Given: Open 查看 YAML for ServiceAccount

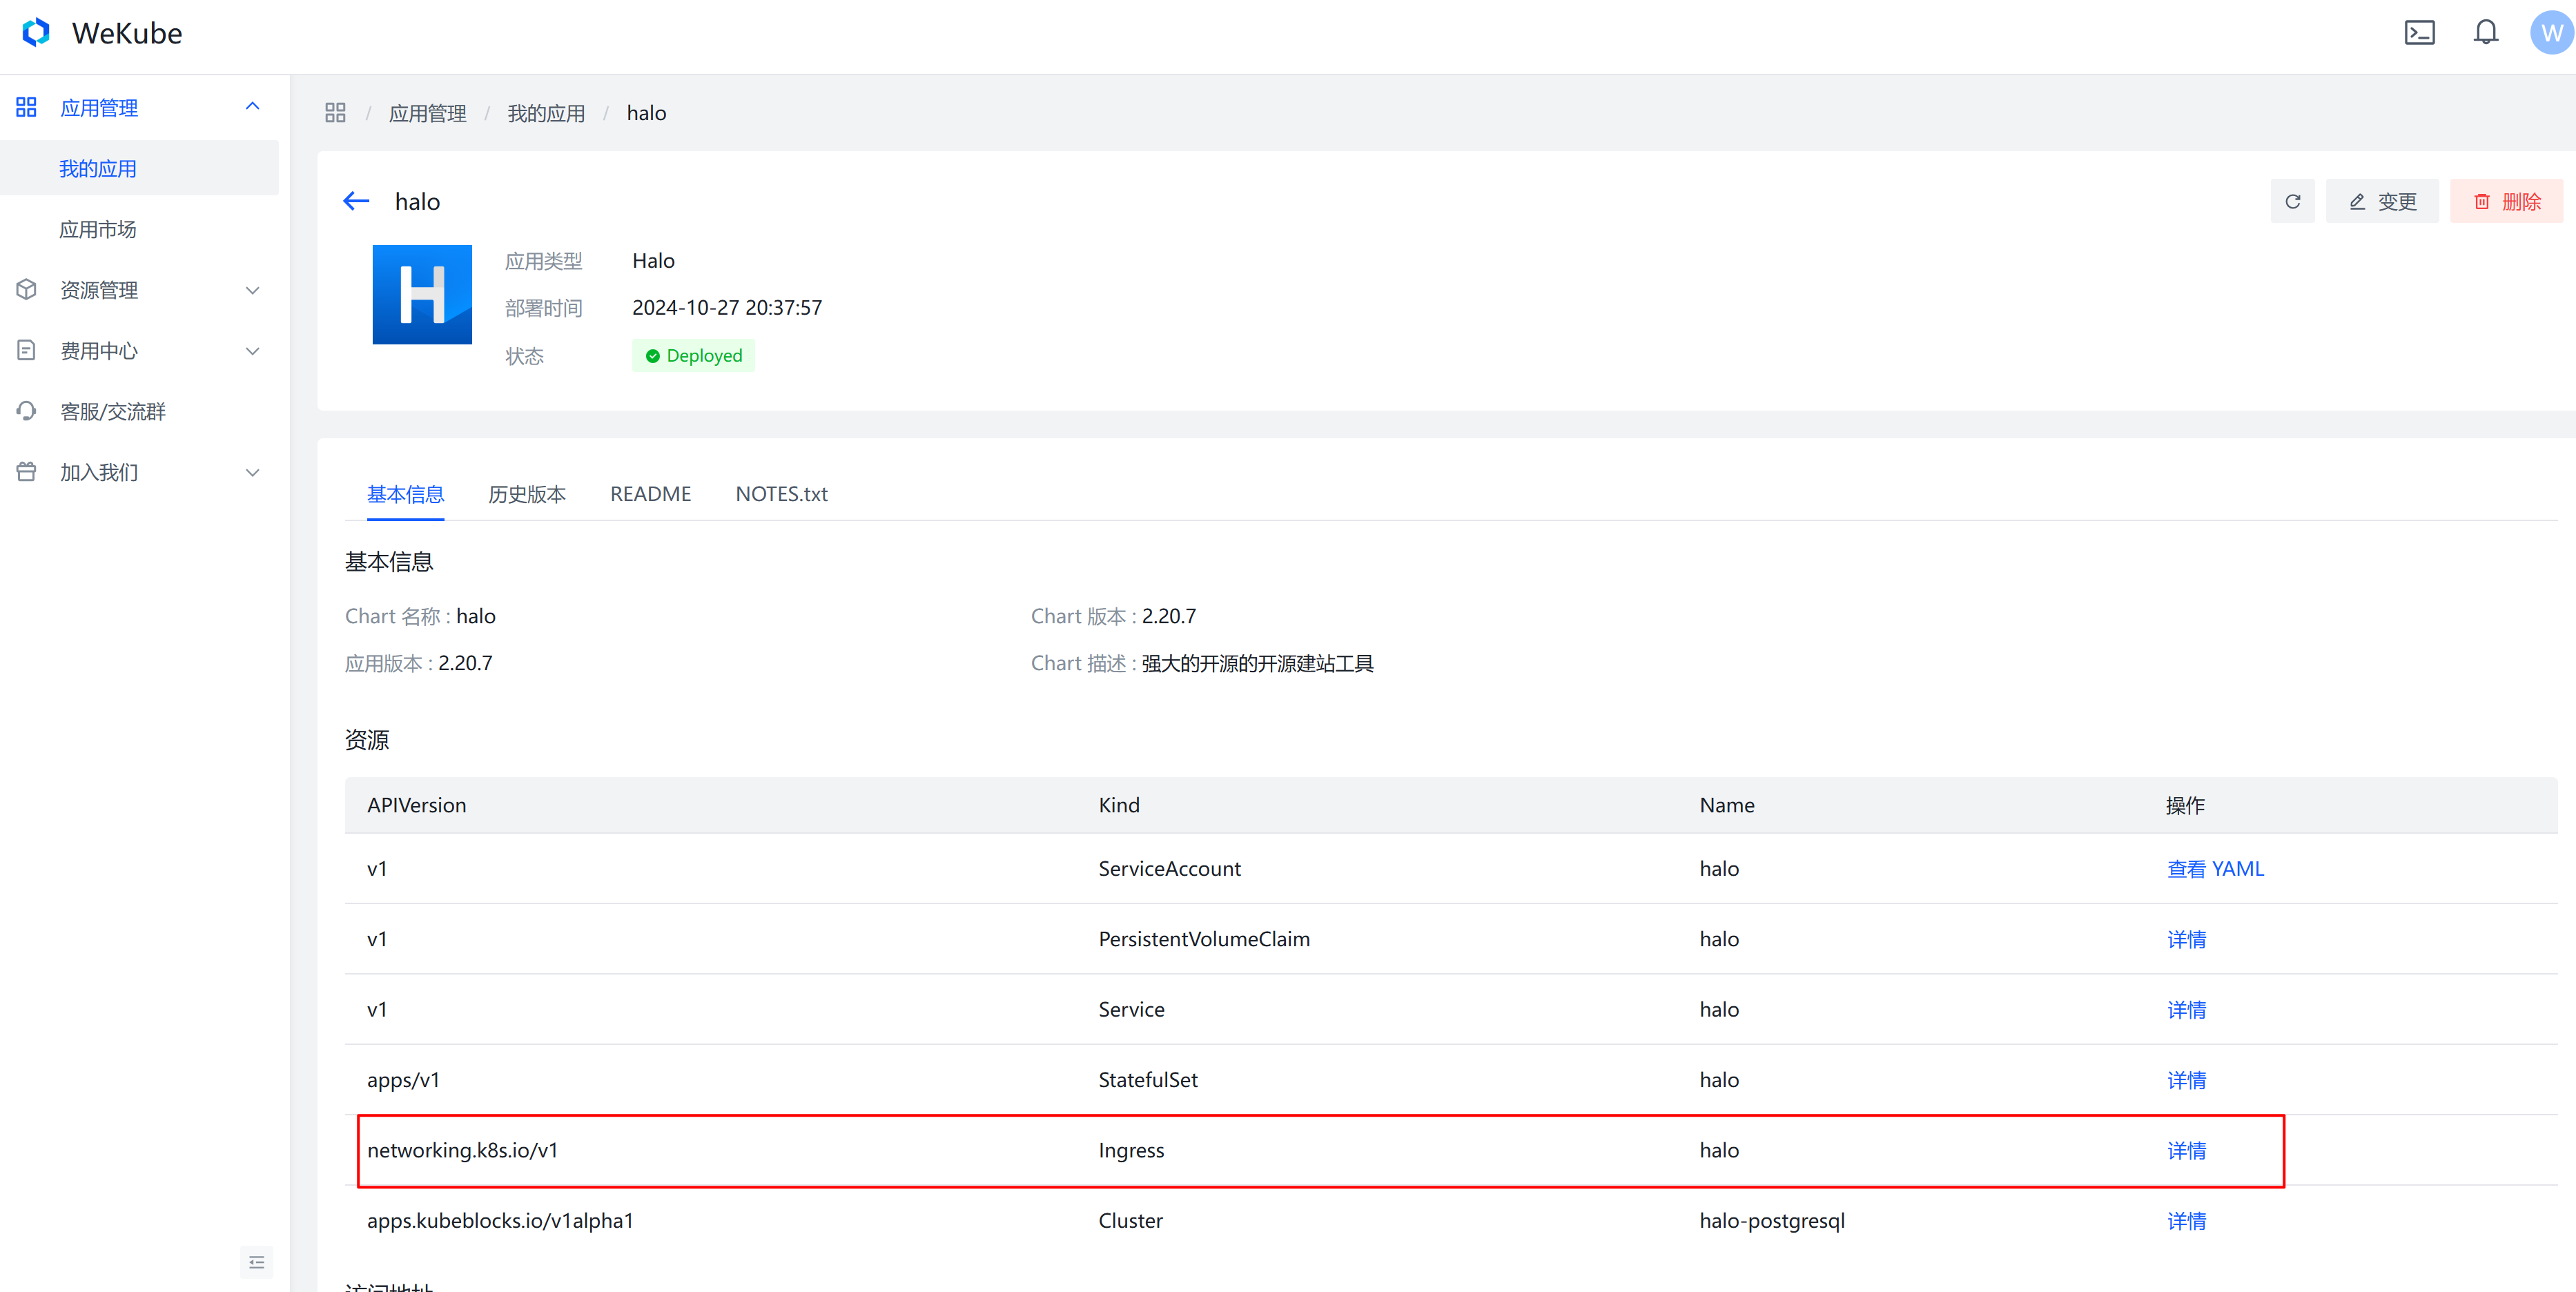Looking at the screenshot, I should [x=2215, y=869].
